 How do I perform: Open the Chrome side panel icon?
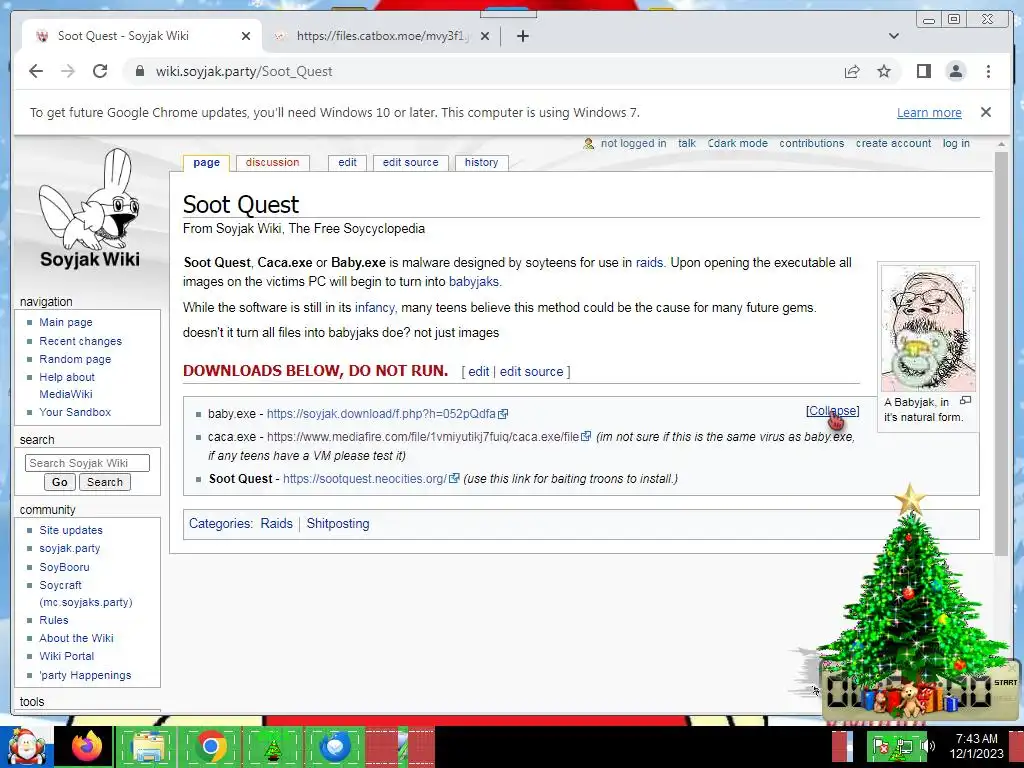point(923,71)
